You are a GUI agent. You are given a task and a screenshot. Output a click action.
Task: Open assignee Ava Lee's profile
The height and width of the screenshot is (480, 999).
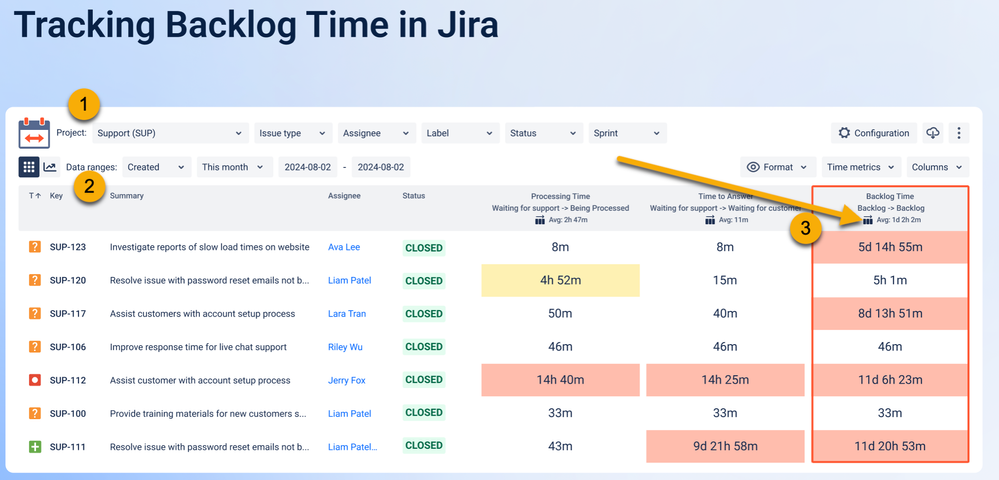click(x=344, y=247)
